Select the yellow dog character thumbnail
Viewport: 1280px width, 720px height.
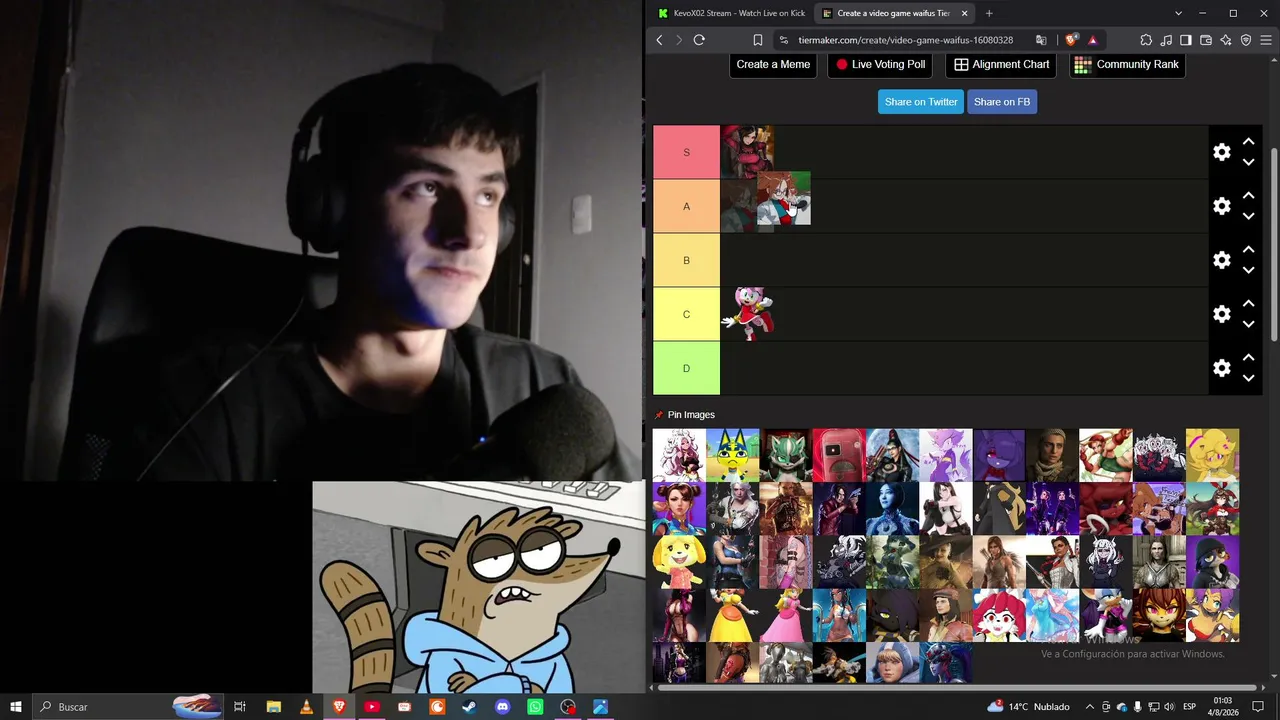[x=679, y=562]
